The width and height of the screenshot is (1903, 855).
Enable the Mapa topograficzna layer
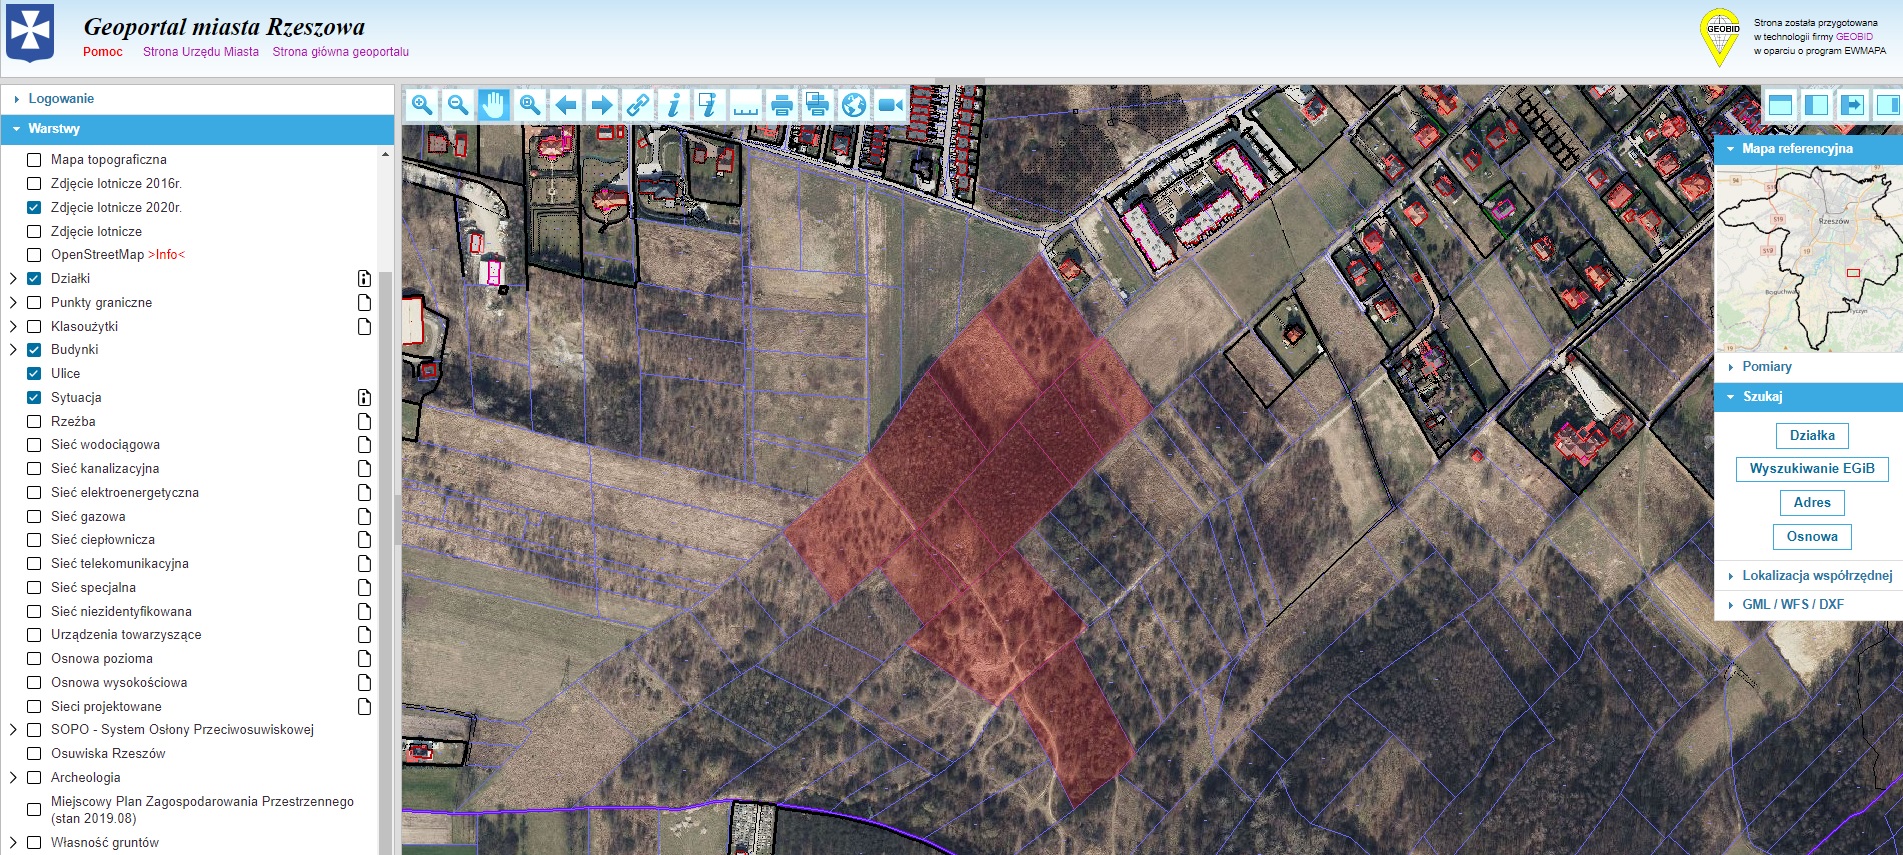[34, 160]
